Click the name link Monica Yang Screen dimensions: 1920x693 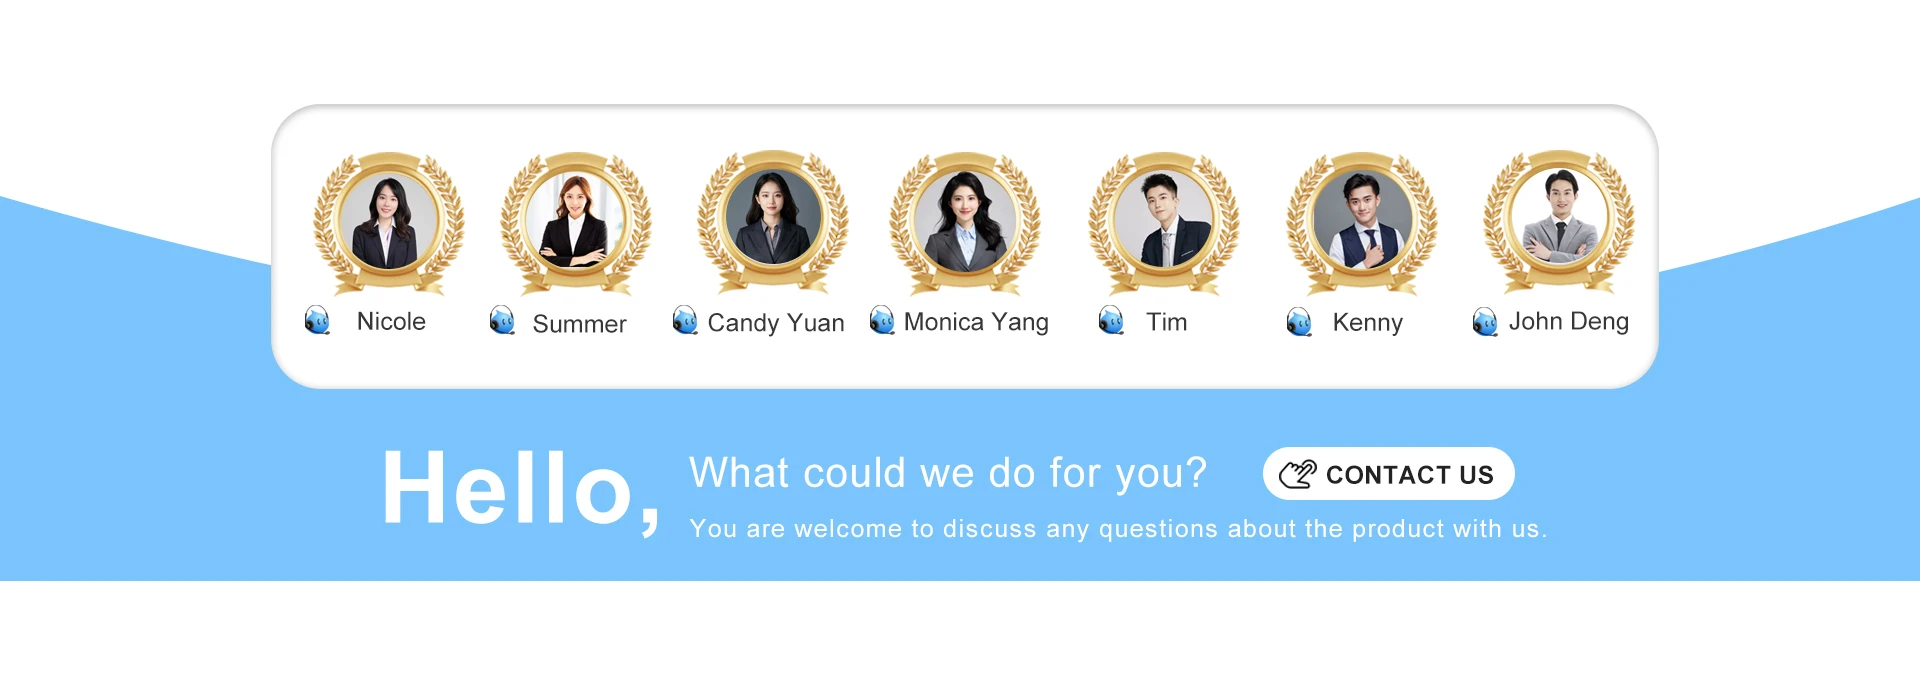(x=976, y=322)
